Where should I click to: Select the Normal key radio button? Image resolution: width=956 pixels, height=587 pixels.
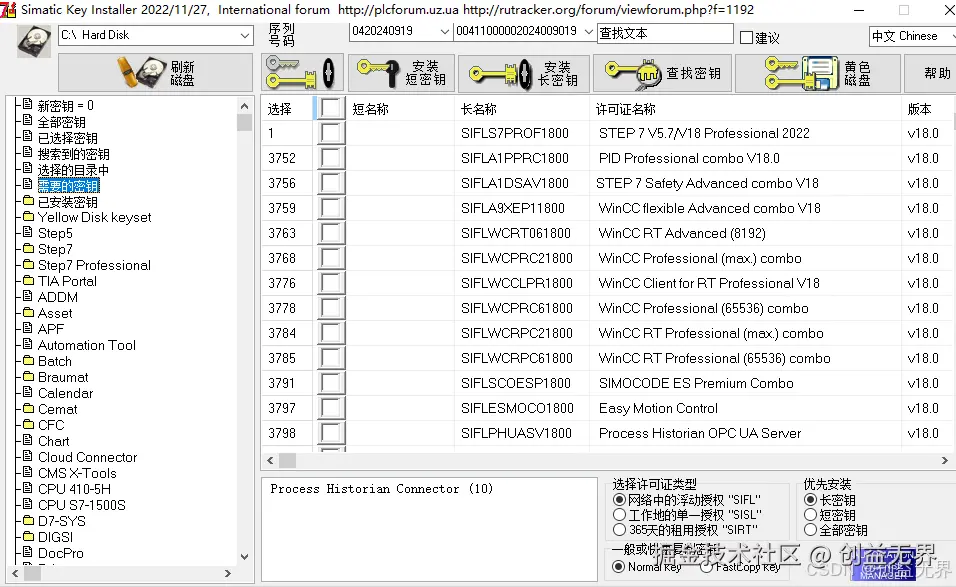coord(619,567)
